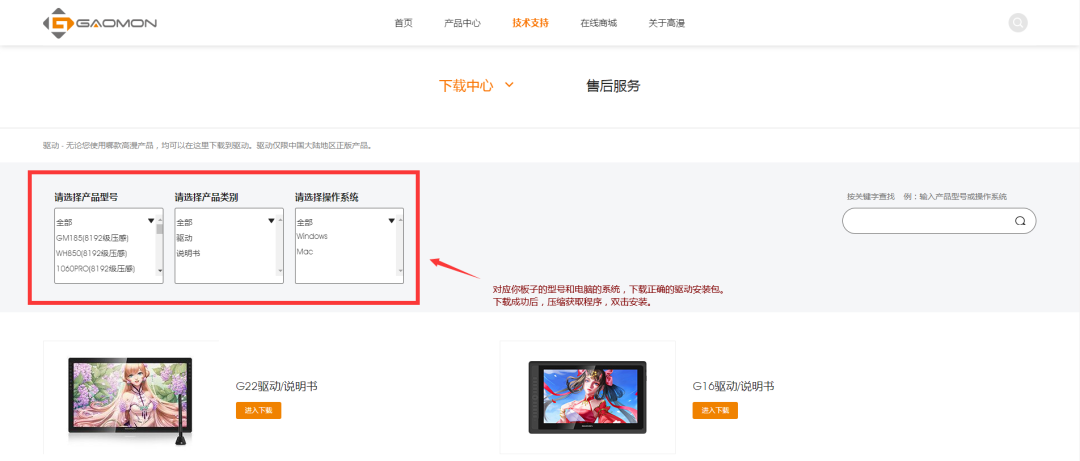The height and width of the screenshot is (461, 1080).
Task: Open the product category dropdown arrow
Action: pos(271,221)
